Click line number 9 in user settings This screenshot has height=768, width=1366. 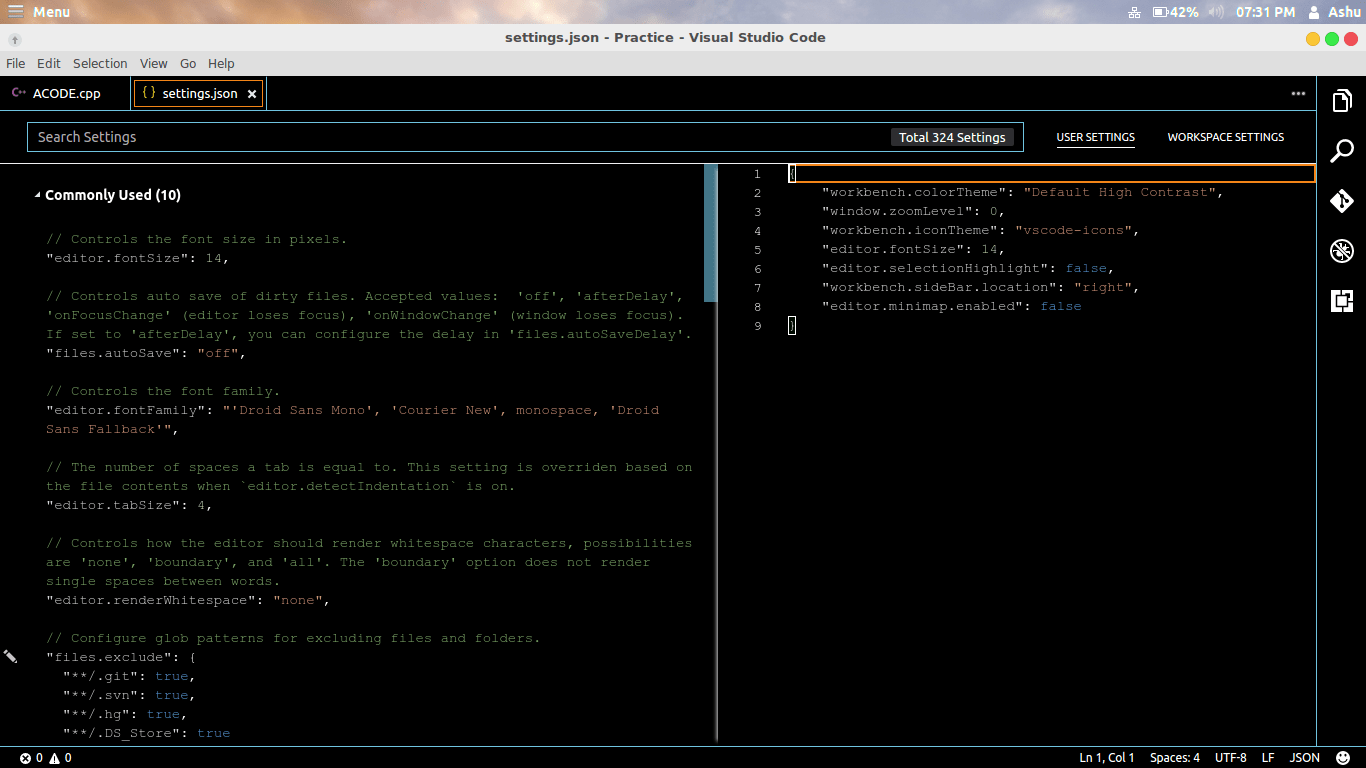(757, 326)
